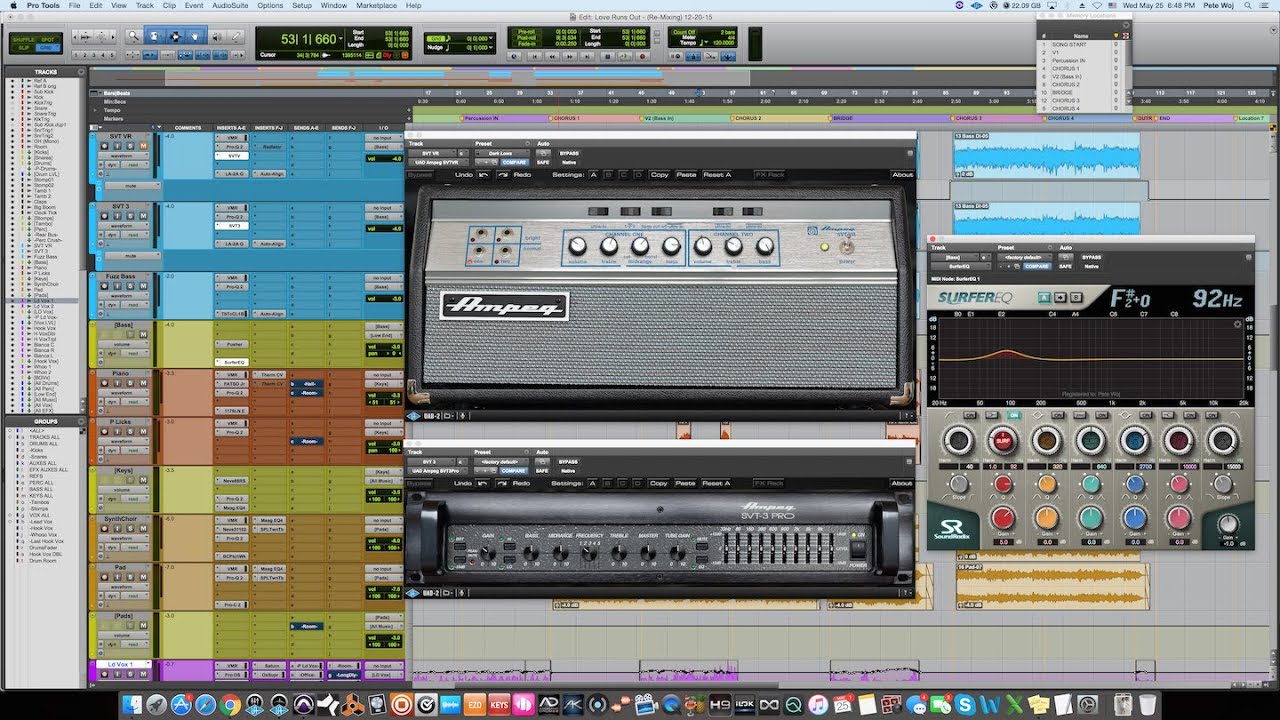Open Finder from the Dock
Viewport: 1280px width, 720px height.
pos(133,705)
